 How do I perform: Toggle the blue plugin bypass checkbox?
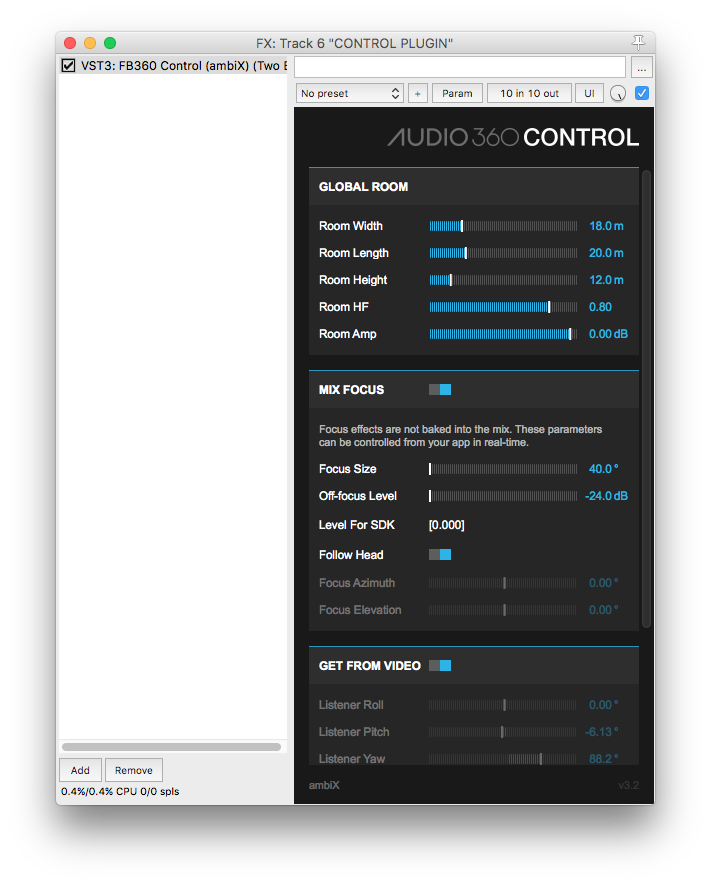[x=642, y=93]
